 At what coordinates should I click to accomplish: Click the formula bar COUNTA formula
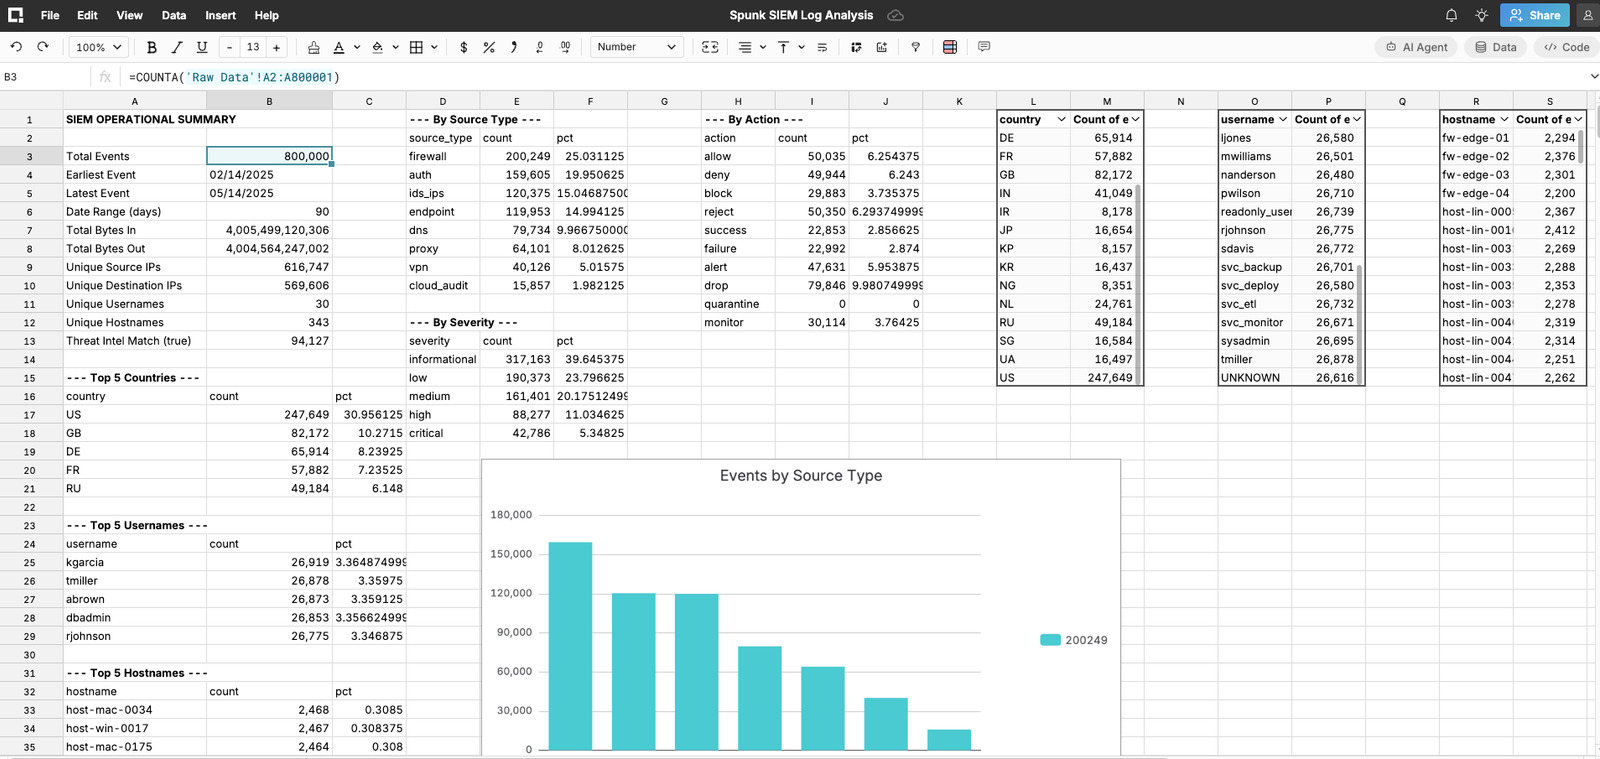pos(234,77)
